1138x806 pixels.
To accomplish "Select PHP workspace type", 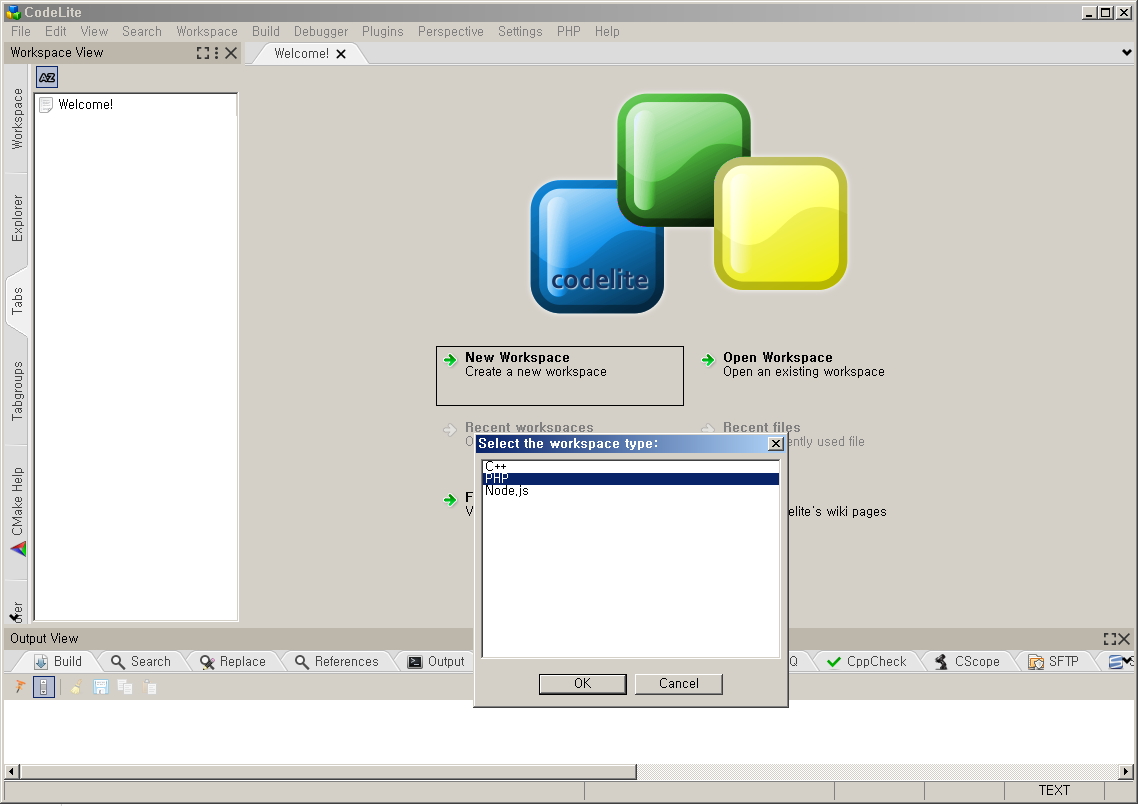I will (631, 479).
